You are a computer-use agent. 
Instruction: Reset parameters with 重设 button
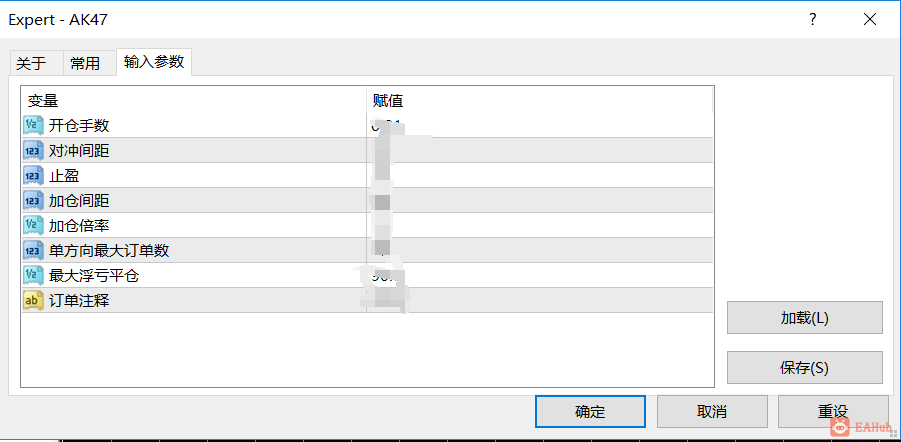pyautogui.click(x=833, y=412)
